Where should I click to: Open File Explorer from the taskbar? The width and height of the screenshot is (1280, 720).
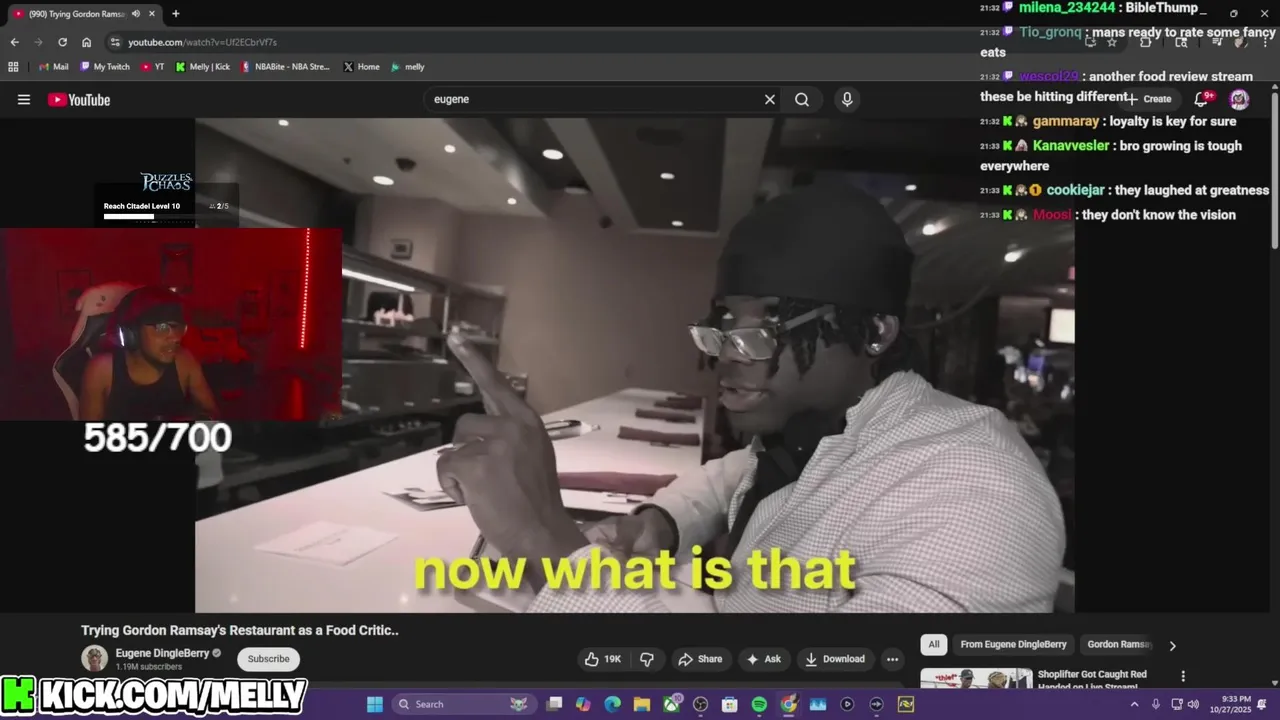[x=641, y=704]
